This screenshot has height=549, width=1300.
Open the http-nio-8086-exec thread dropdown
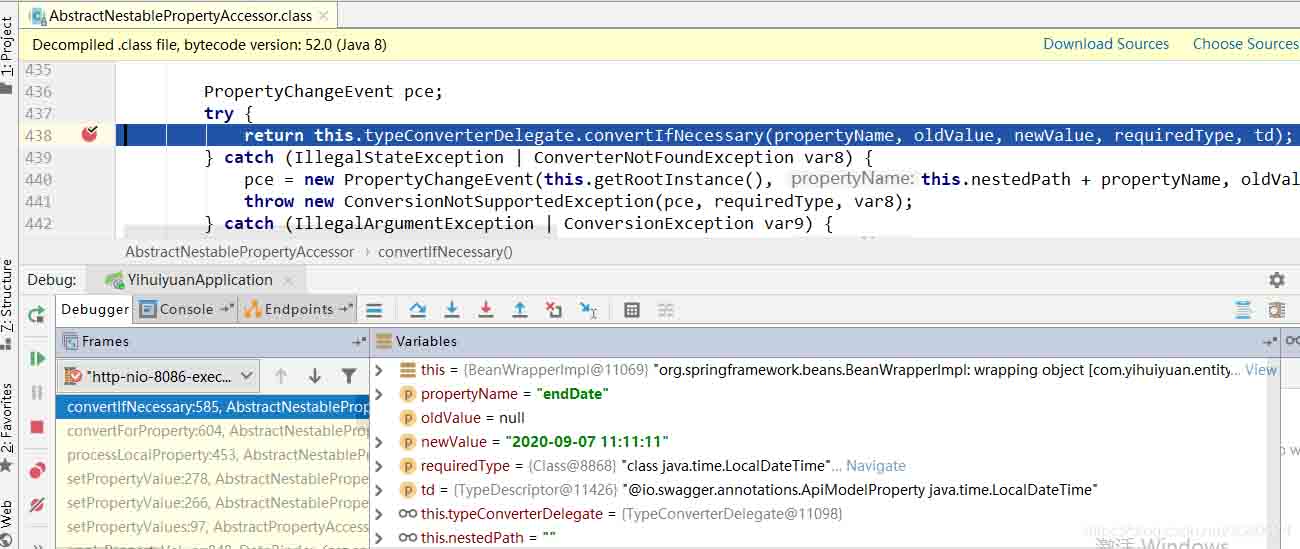point(159,376)
